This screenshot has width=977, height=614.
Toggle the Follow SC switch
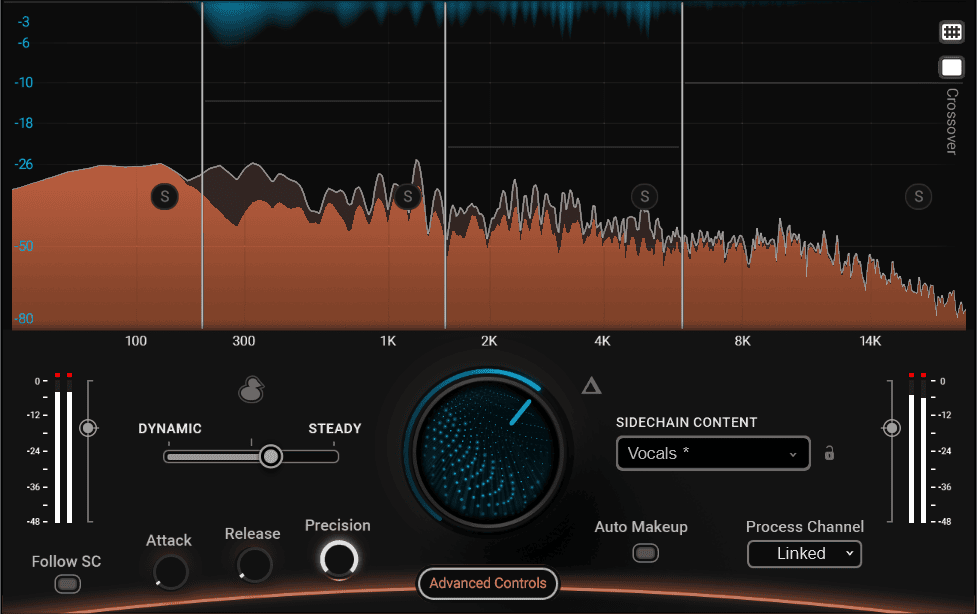67,583
